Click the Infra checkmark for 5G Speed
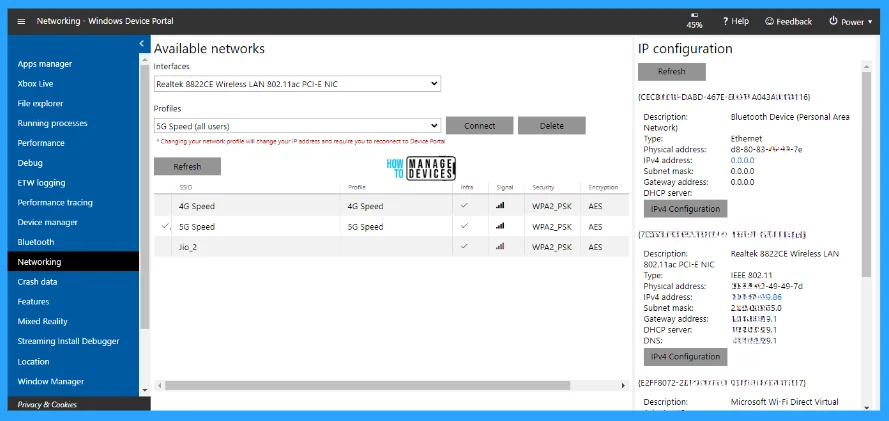The width and height of the screenshot is (889, 421). [x=464, y=226]
